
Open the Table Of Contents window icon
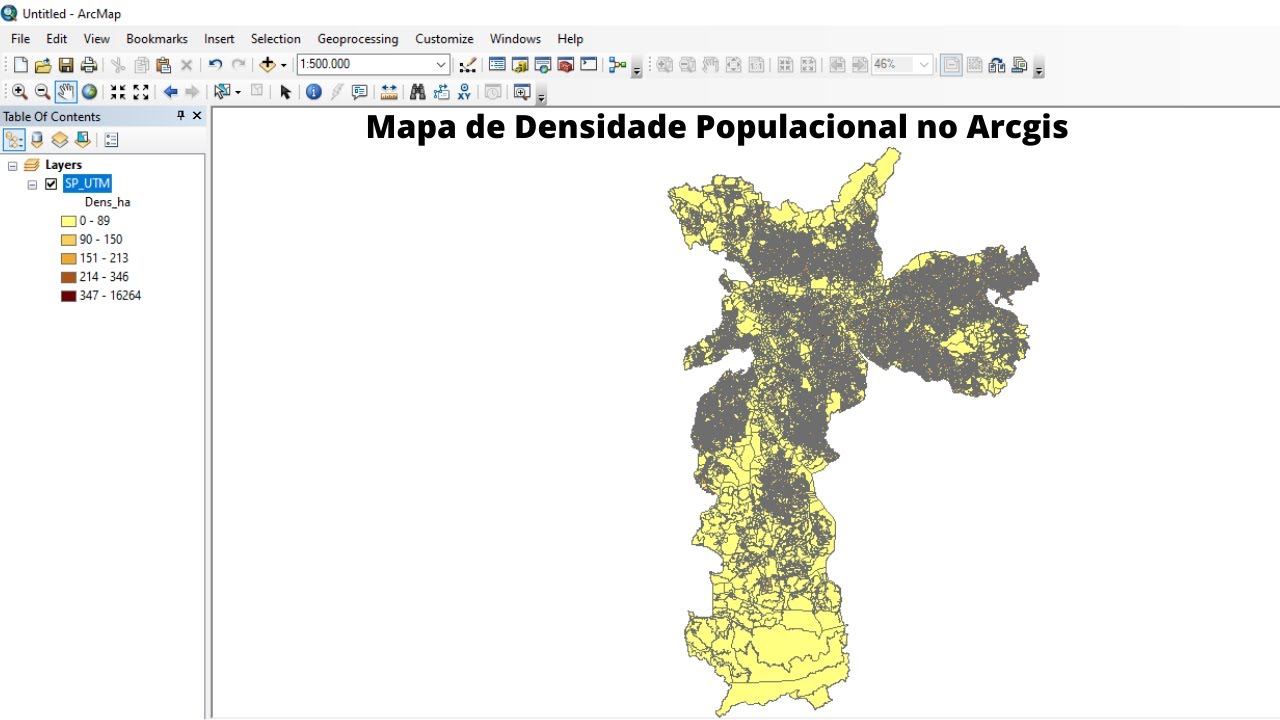pos(497,65)
